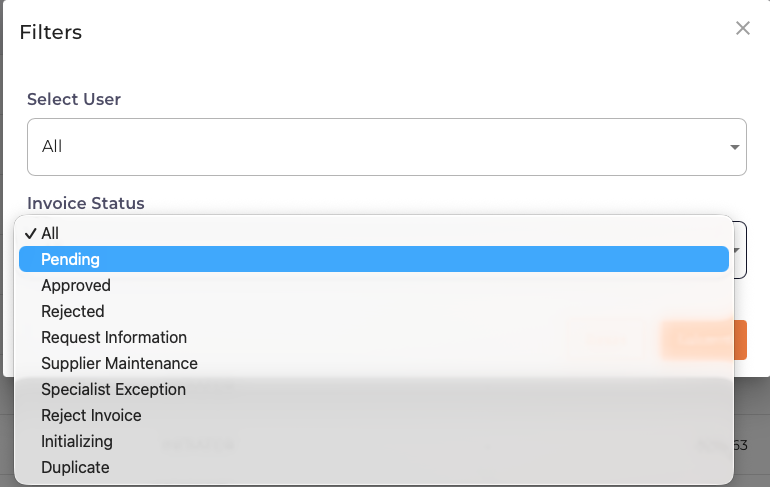Select the Rejected status option
This screenshot has width=770, height=487.
point(73,311)
